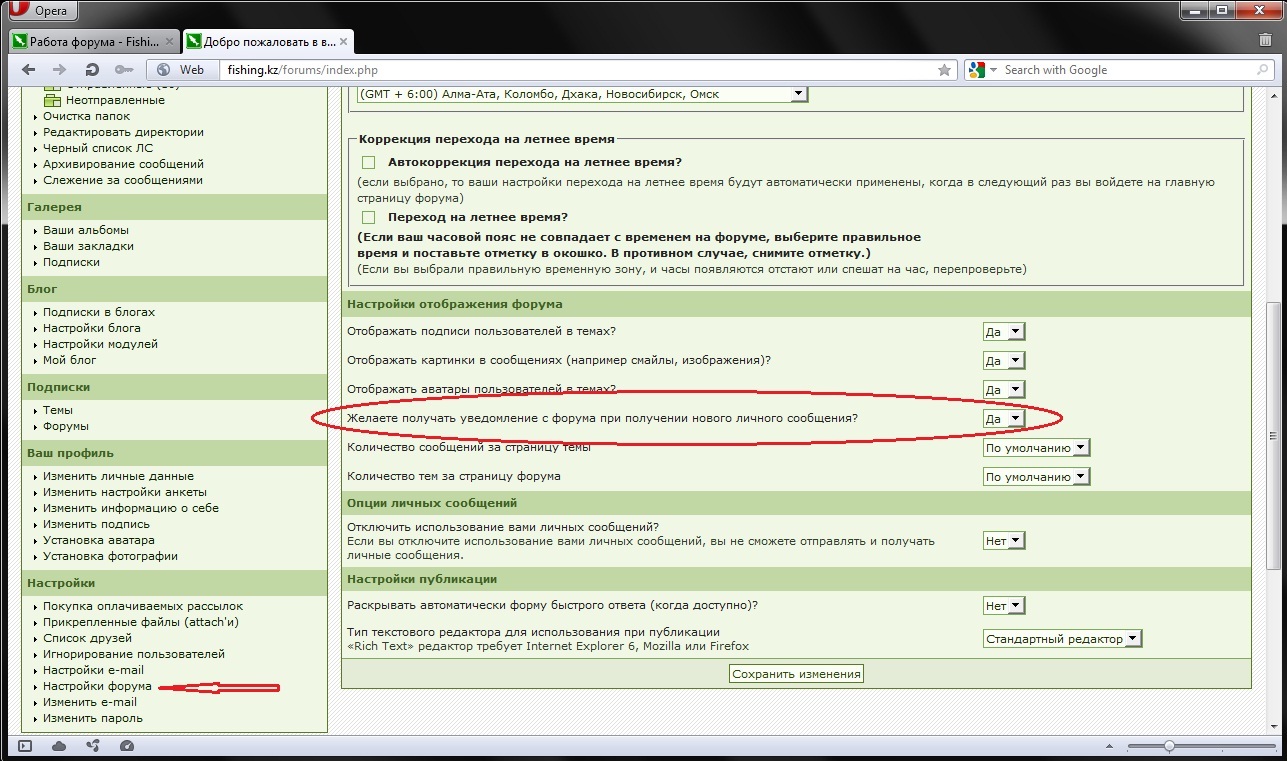Viewport: 1287px width, 761px height.
Task: Open Opera Unite icon in status bar
Action: click(x=93, y=746)
